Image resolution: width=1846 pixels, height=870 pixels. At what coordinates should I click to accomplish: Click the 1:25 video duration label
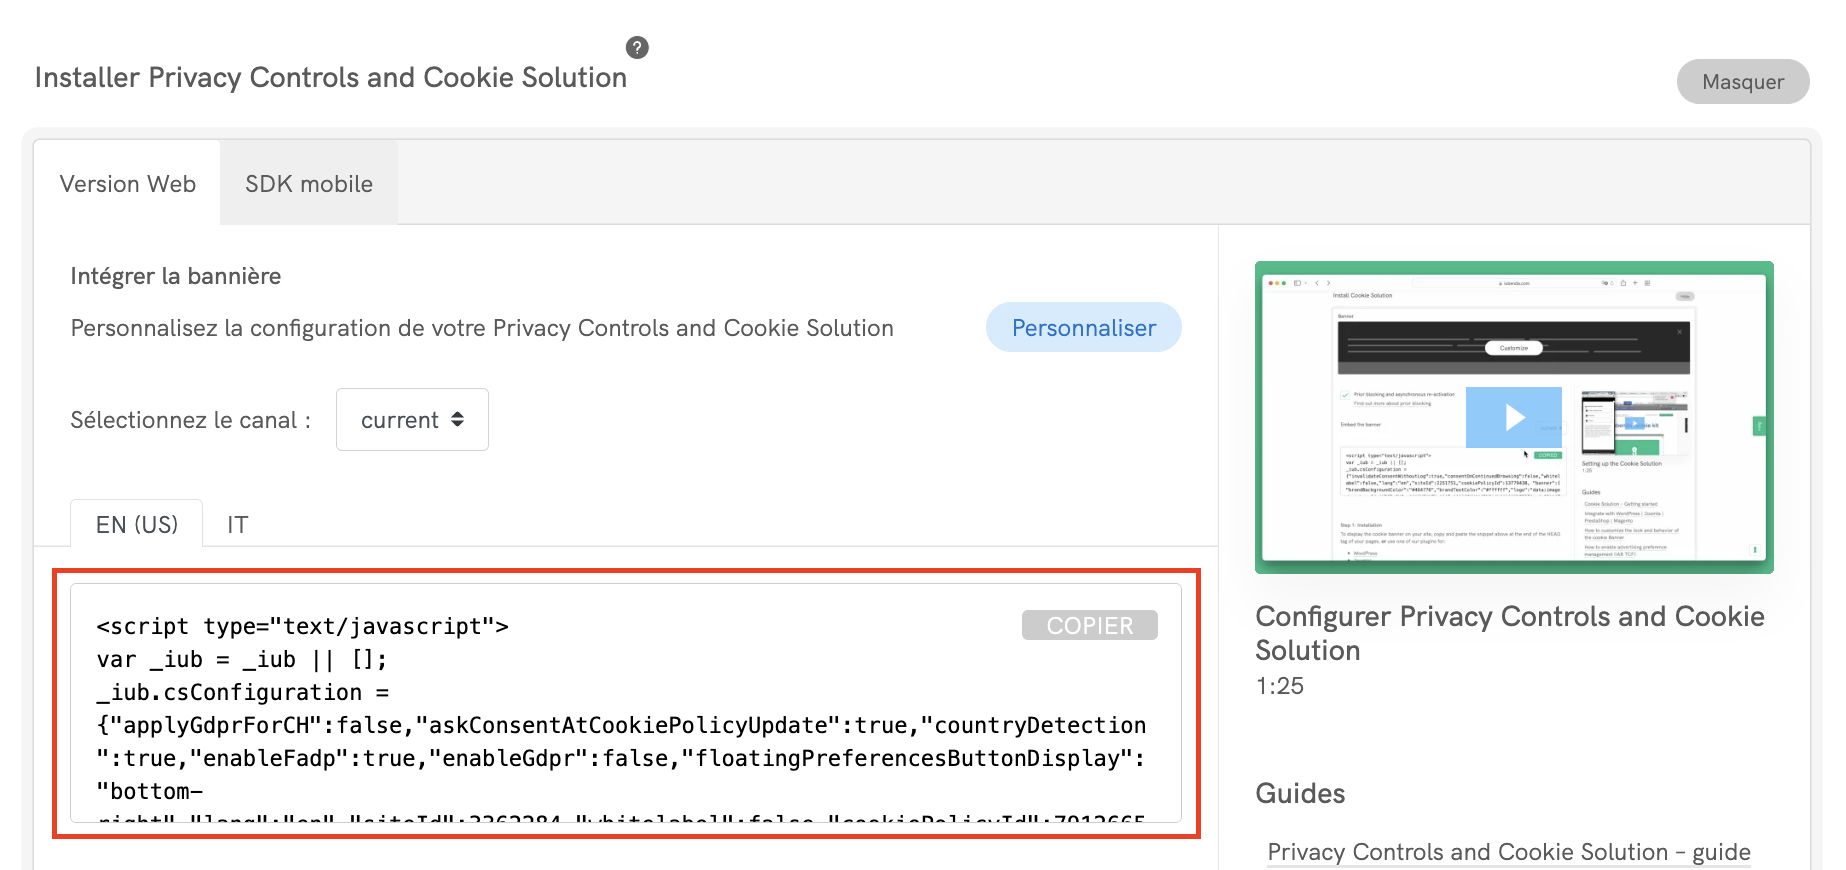1280,686
